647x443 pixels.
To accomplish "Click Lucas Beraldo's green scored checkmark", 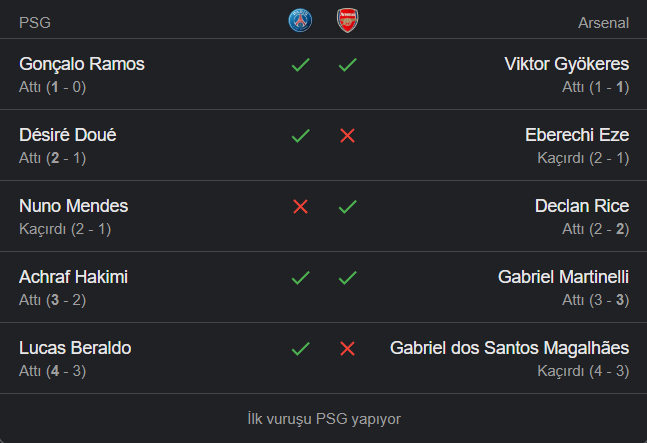I will tap(300, 349).
